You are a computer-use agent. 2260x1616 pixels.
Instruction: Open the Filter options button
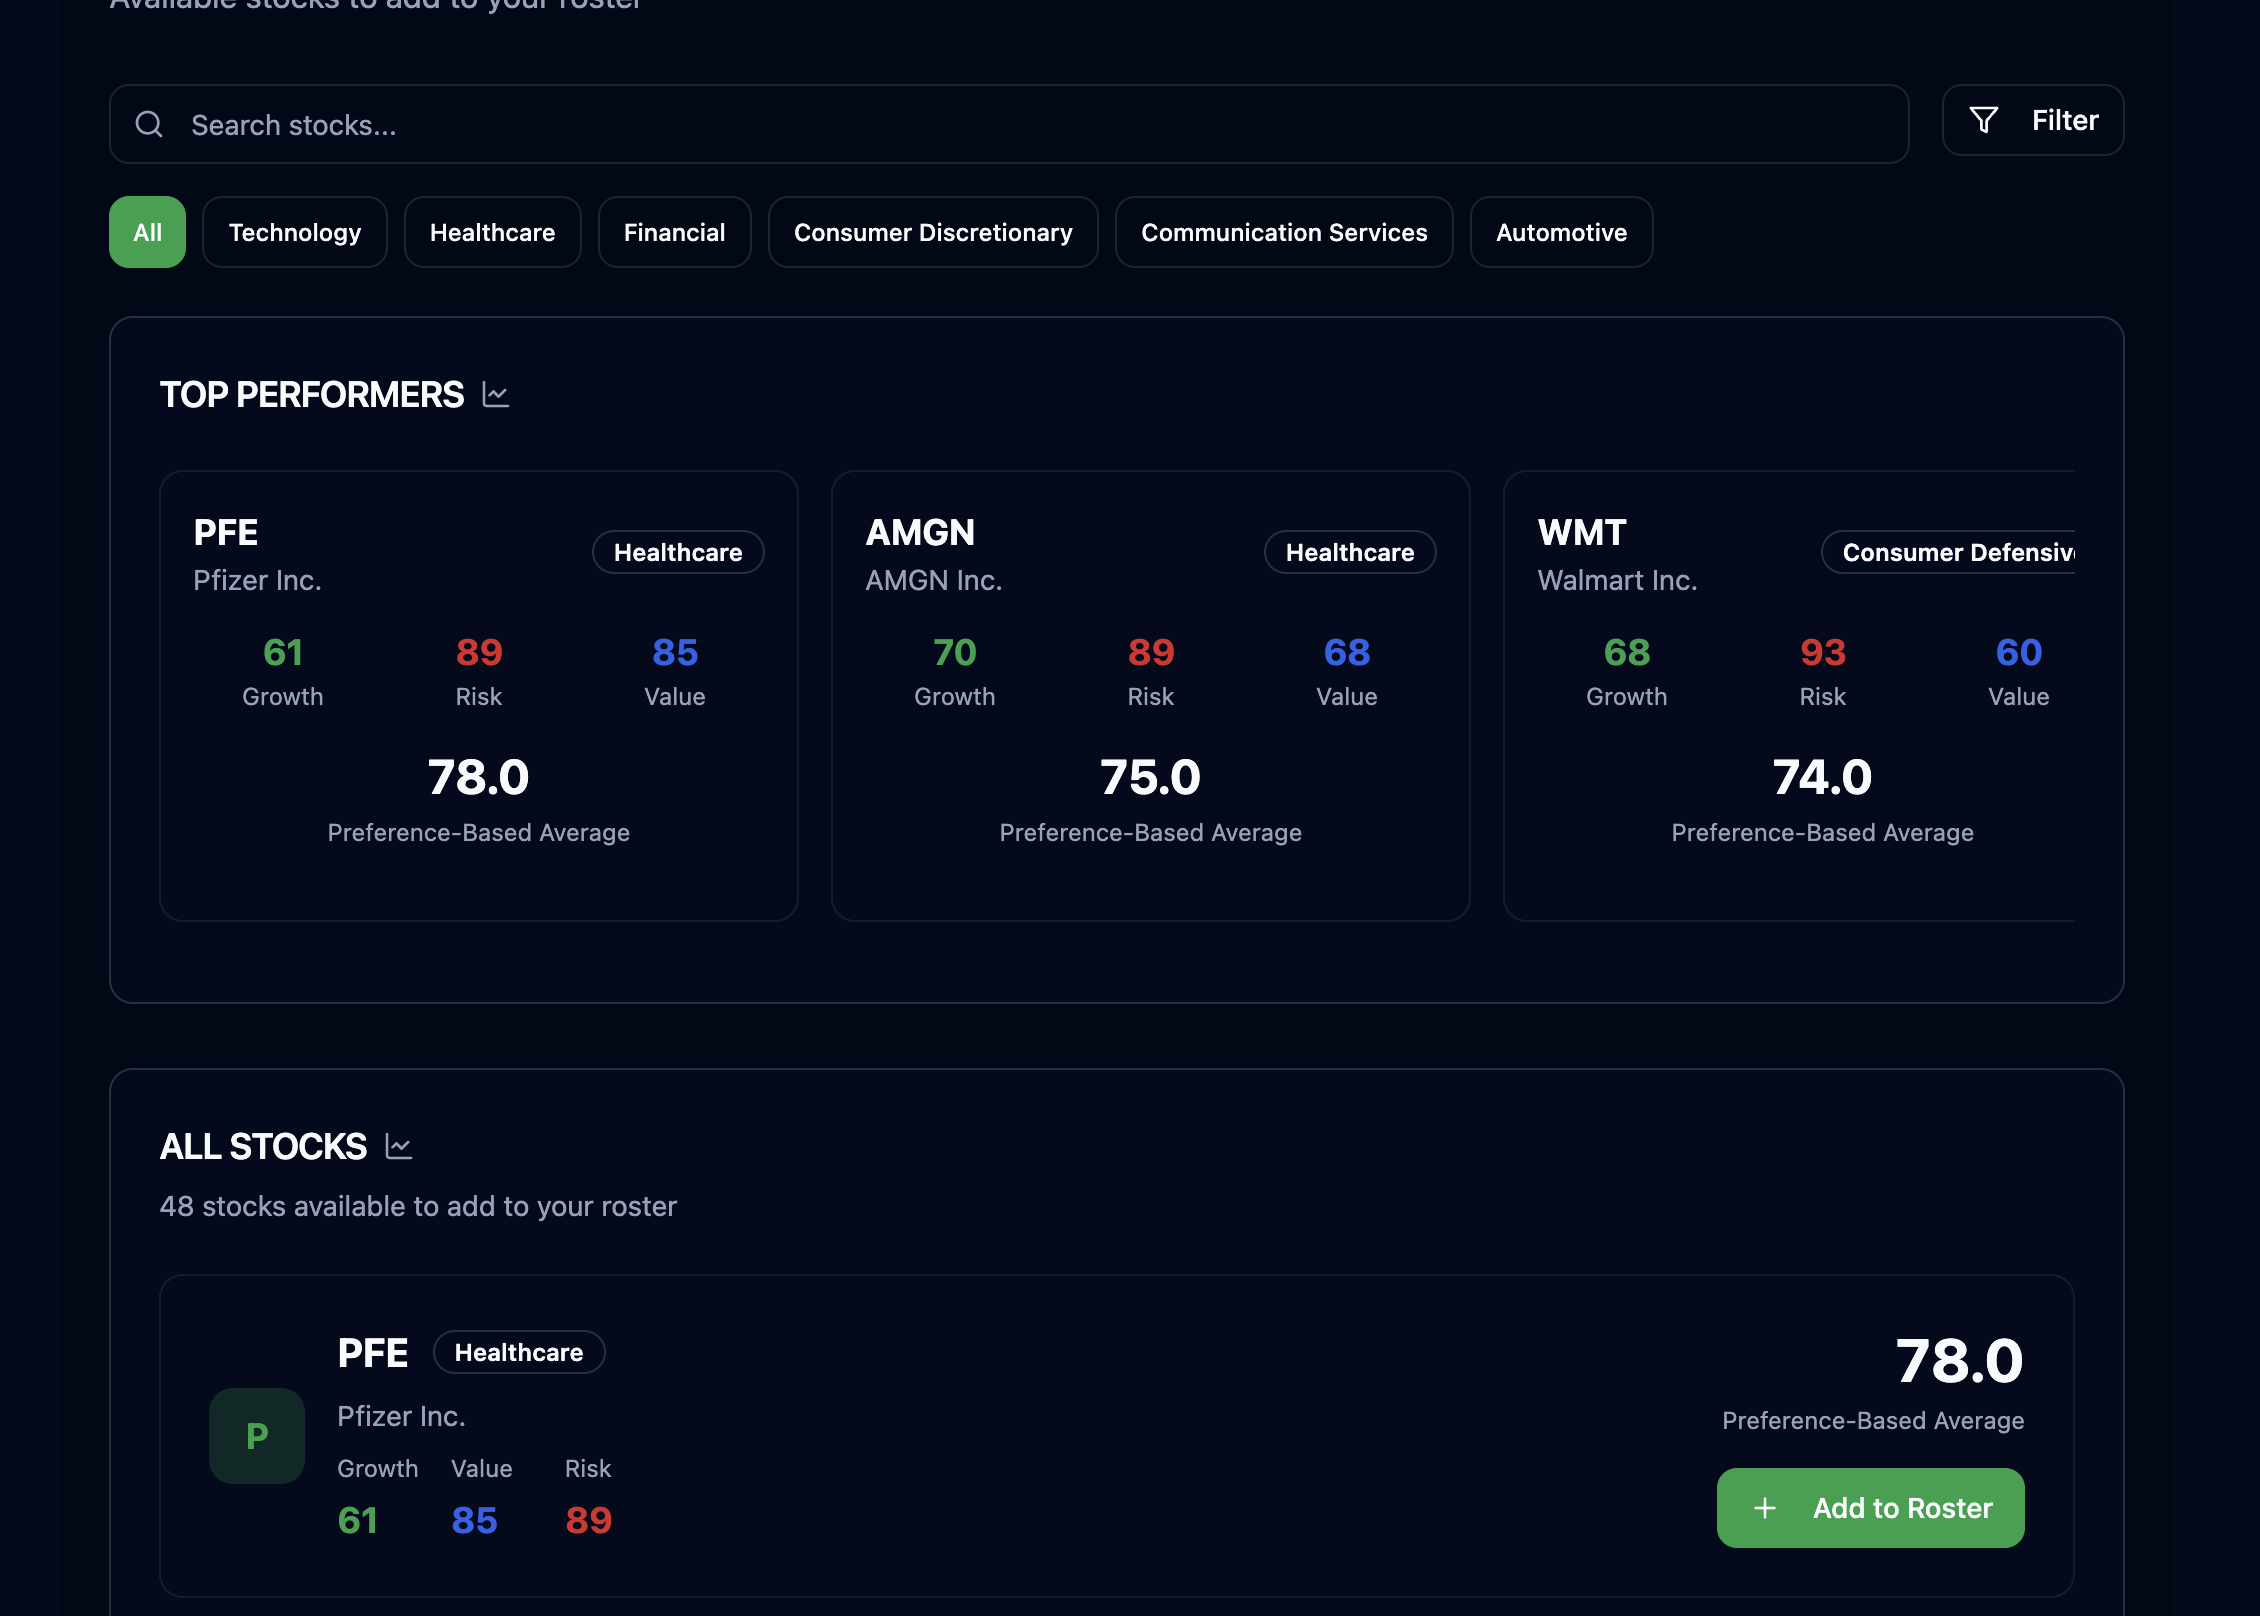(x=2032, y=120)
